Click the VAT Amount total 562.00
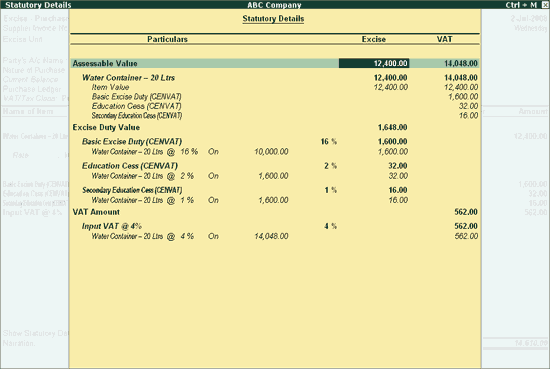Viewport: 550px width, 369px height. pyautogui.click(x=466, y=212)
